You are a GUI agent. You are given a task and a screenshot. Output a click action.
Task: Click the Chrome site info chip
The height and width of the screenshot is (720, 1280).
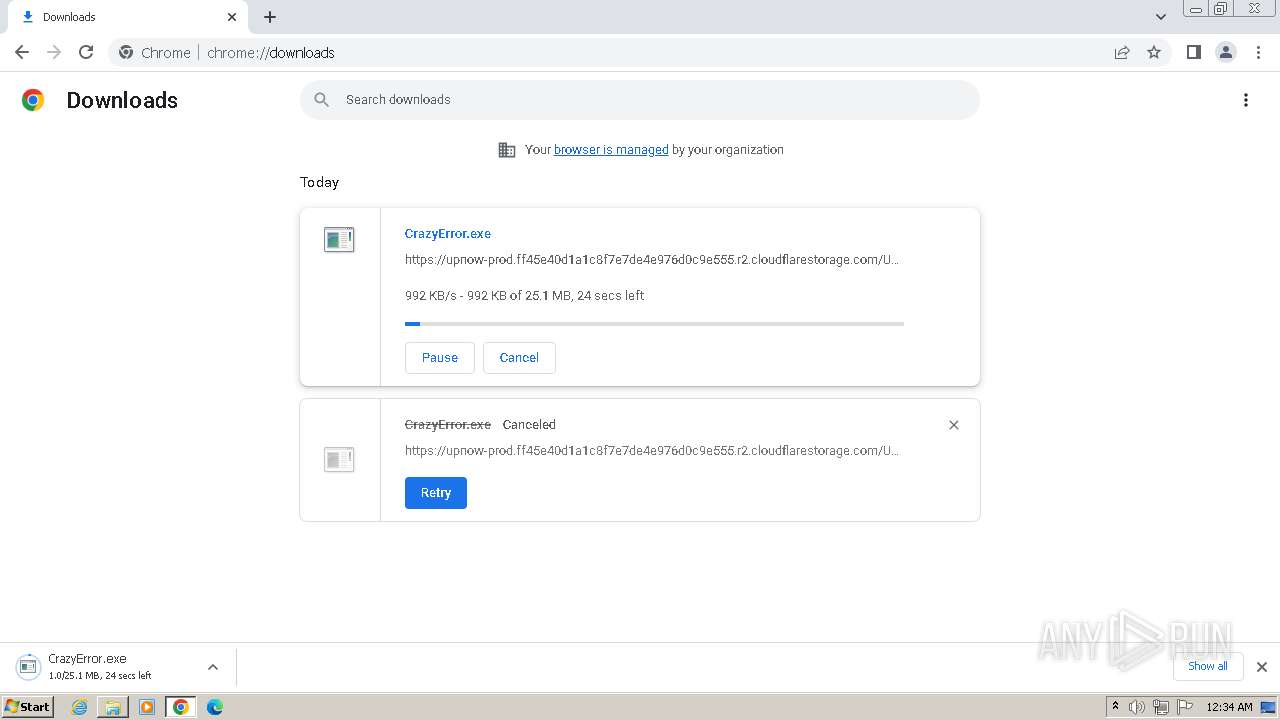155,53
